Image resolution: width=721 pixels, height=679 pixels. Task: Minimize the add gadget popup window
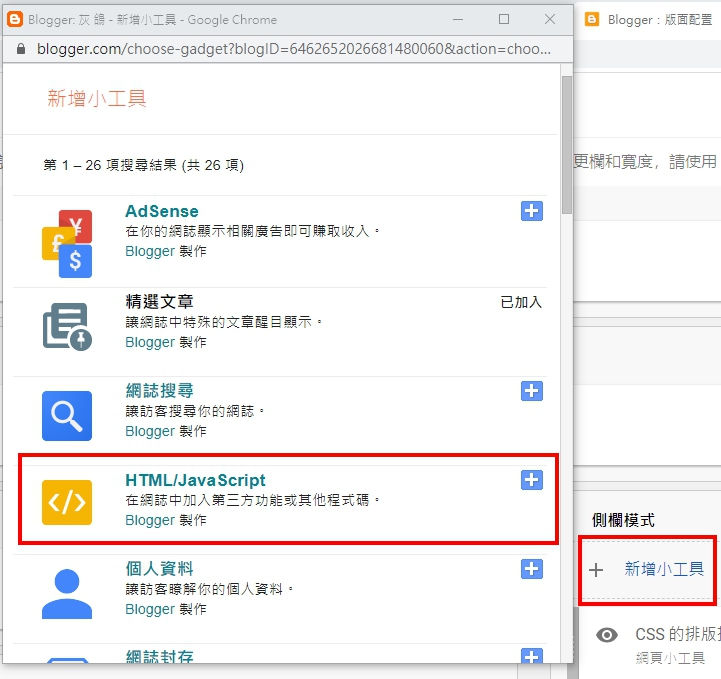click(458, 19)
